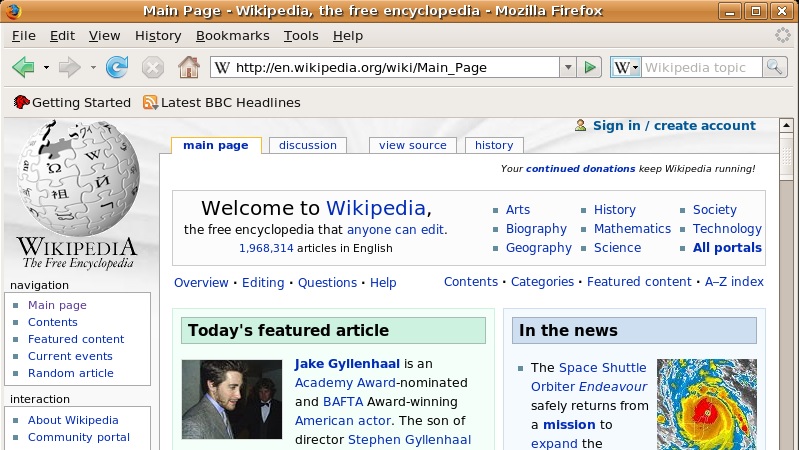Click the Stop loading icon
The width and height of the screenshot is (799, 450).
pyautogui.click(x=152, y=68)
